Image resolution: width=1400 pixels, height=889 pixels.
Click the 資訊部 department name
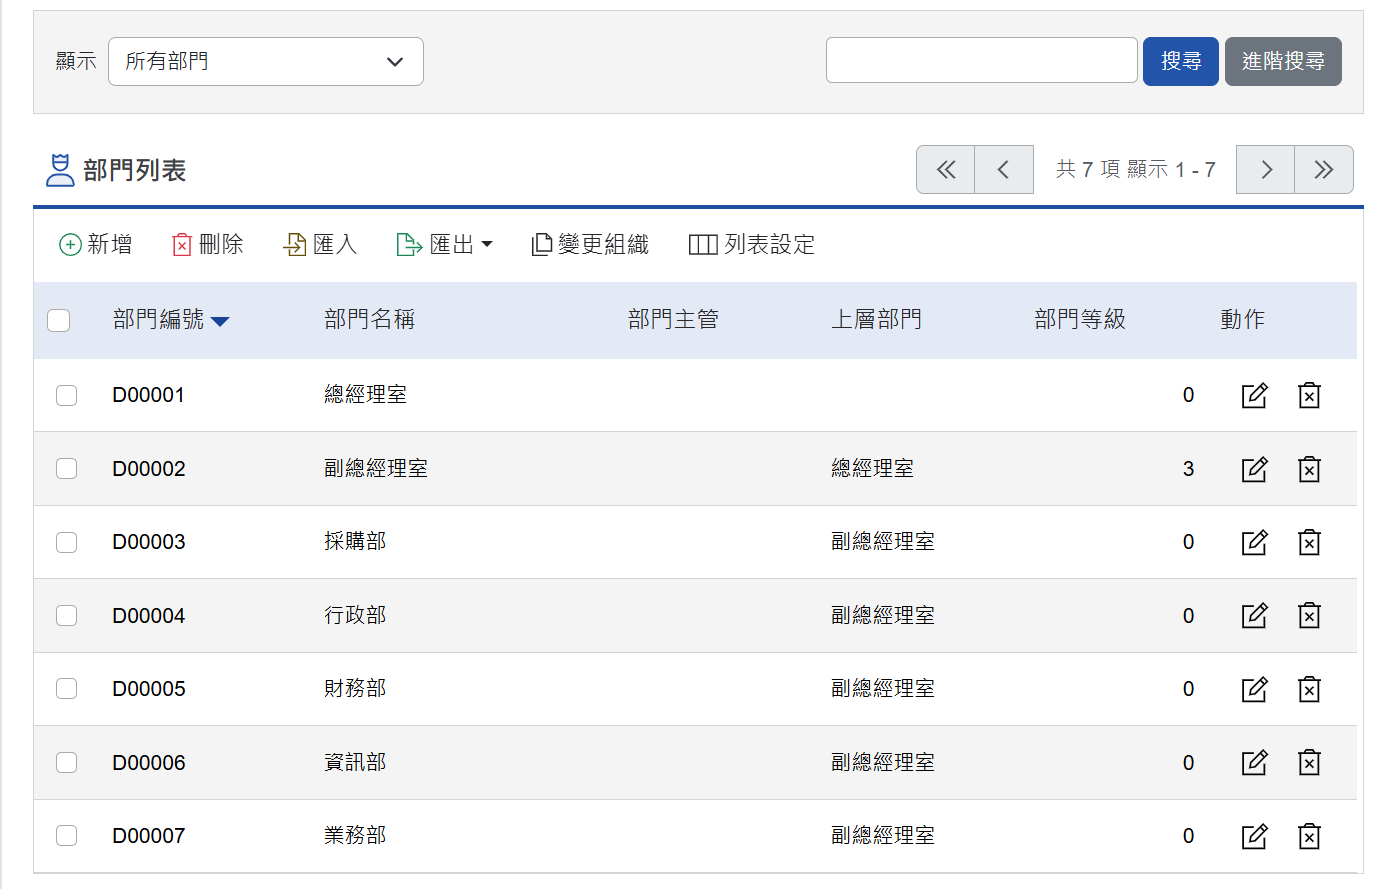coord(355,763)
